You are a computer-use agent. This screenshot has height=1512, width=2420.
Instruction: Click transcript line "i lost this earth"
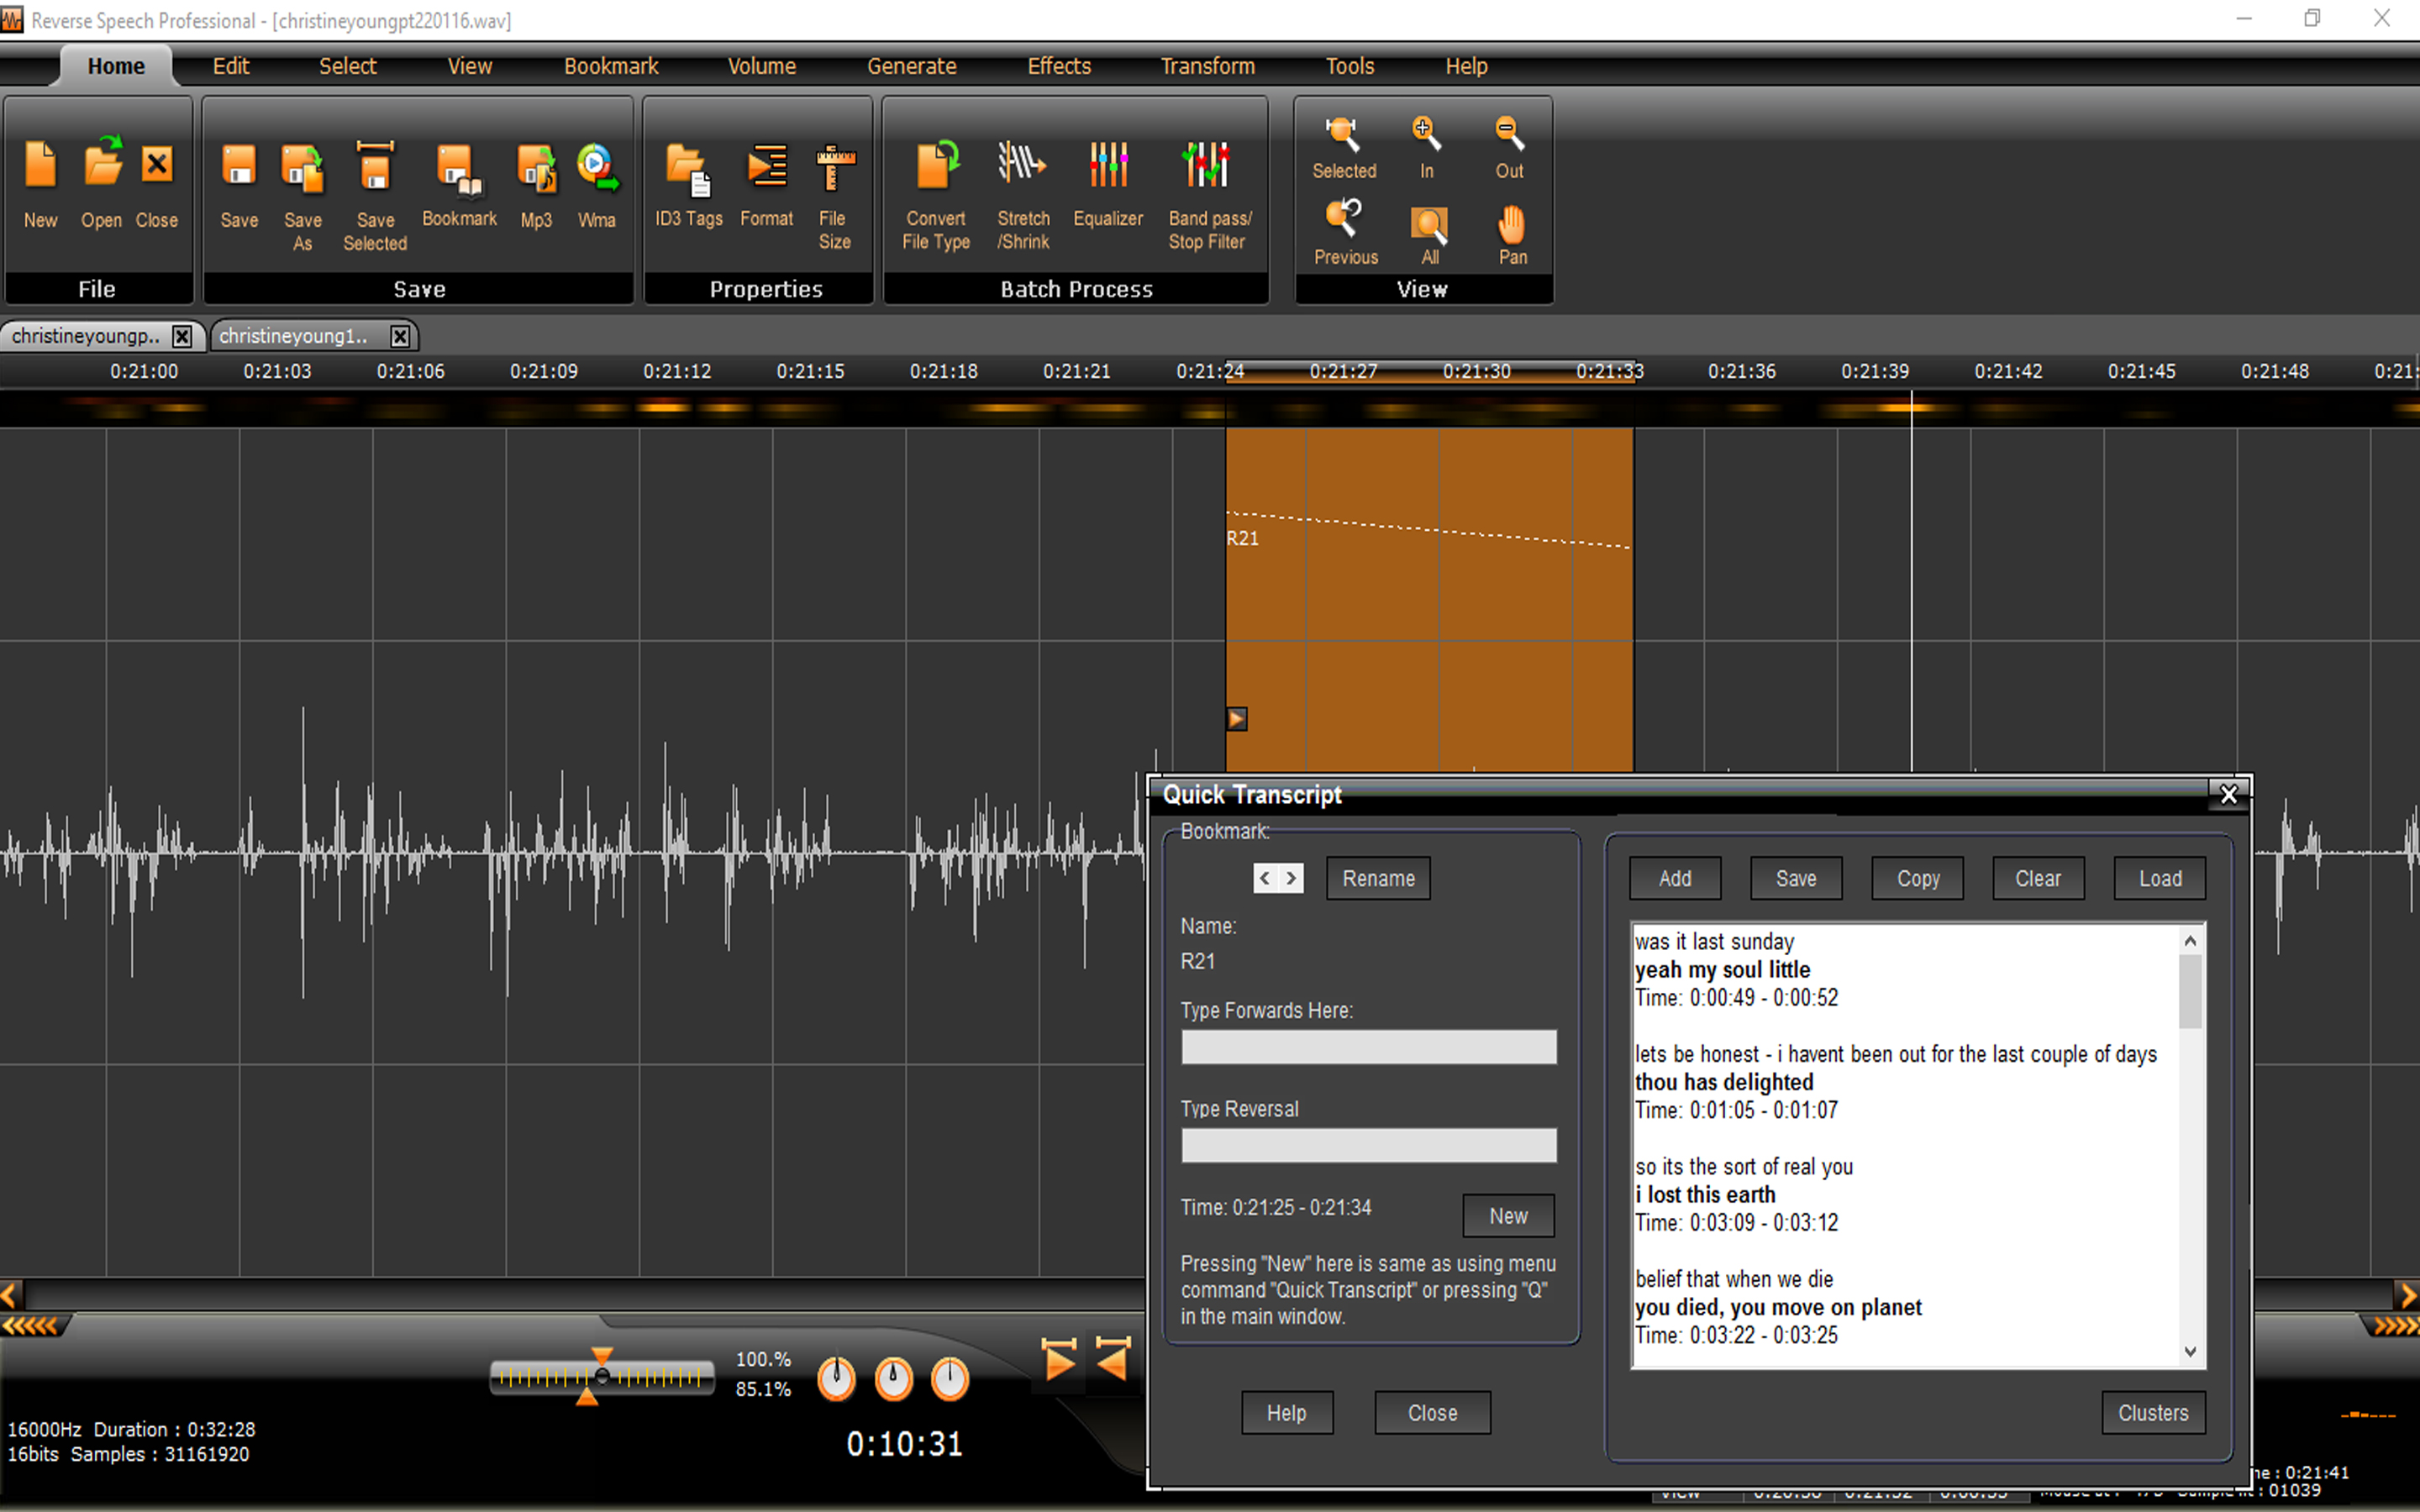[1706, 1194]
